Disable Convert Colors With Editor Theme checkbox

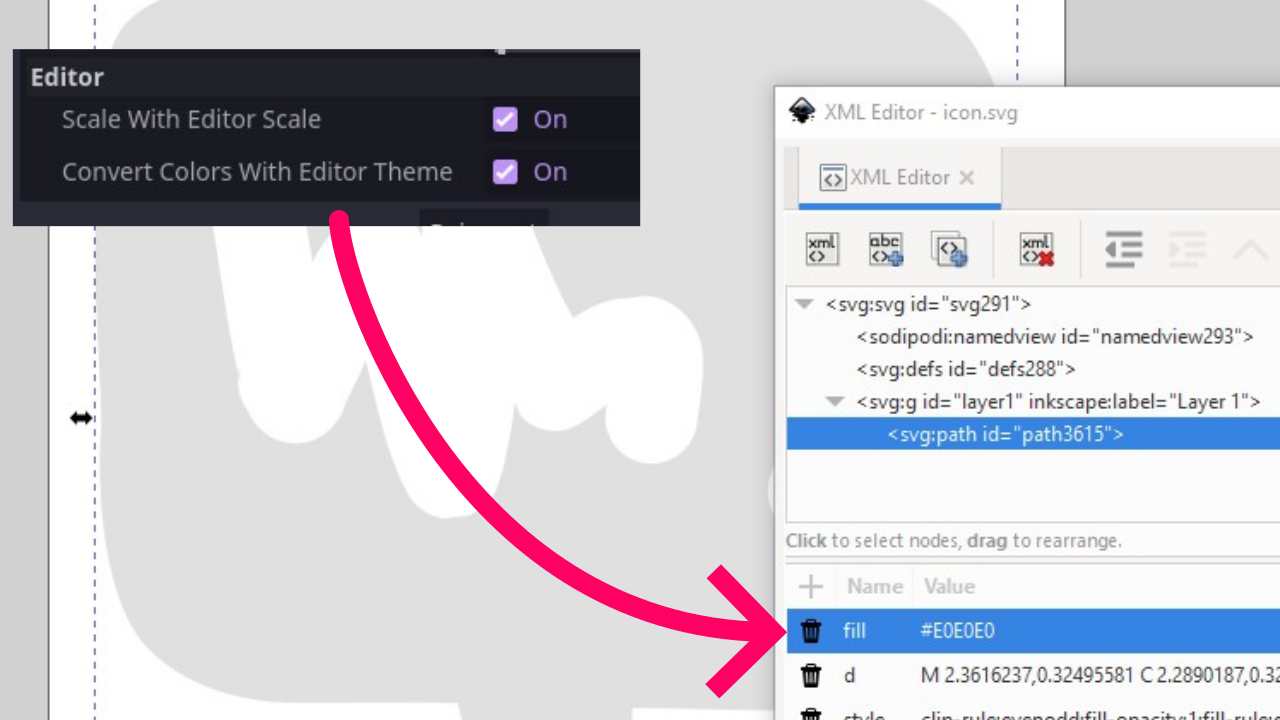pos(505,172)
